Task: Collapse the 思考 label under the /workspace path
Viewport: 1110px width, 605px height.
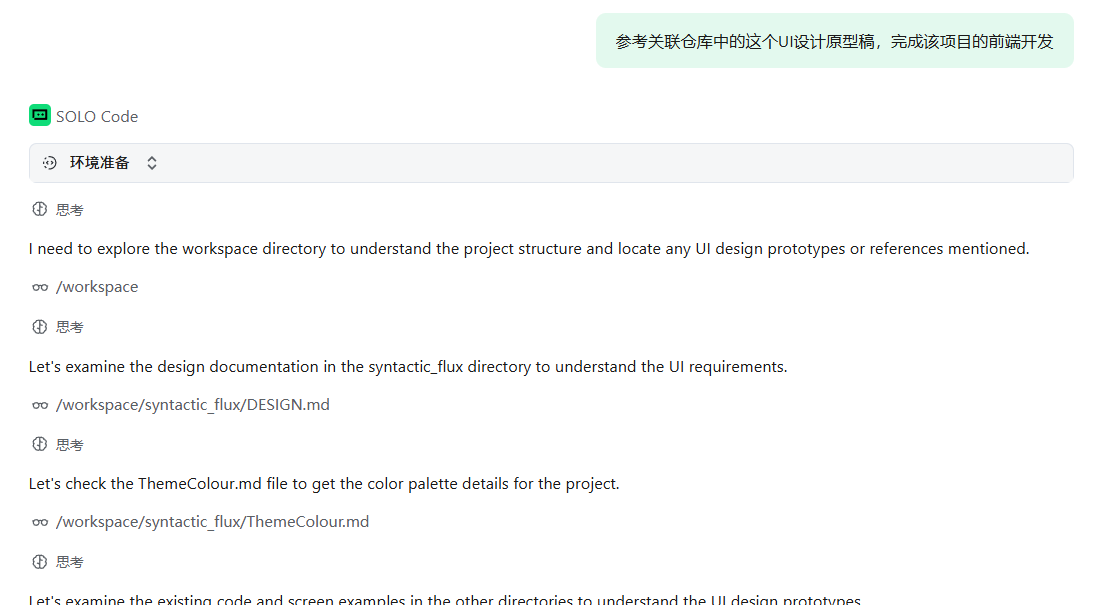Action: [70, 327]
